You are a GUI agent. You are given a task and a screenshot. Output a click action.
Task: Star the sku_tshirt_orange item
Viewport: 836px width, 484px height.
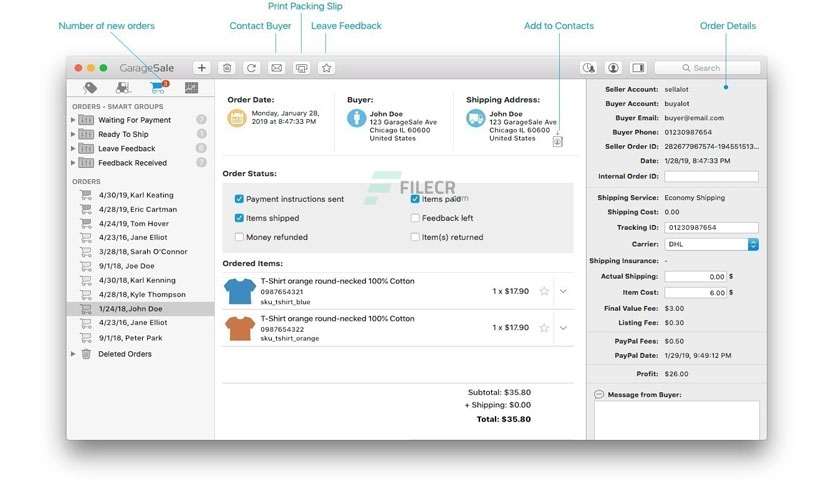544,328
